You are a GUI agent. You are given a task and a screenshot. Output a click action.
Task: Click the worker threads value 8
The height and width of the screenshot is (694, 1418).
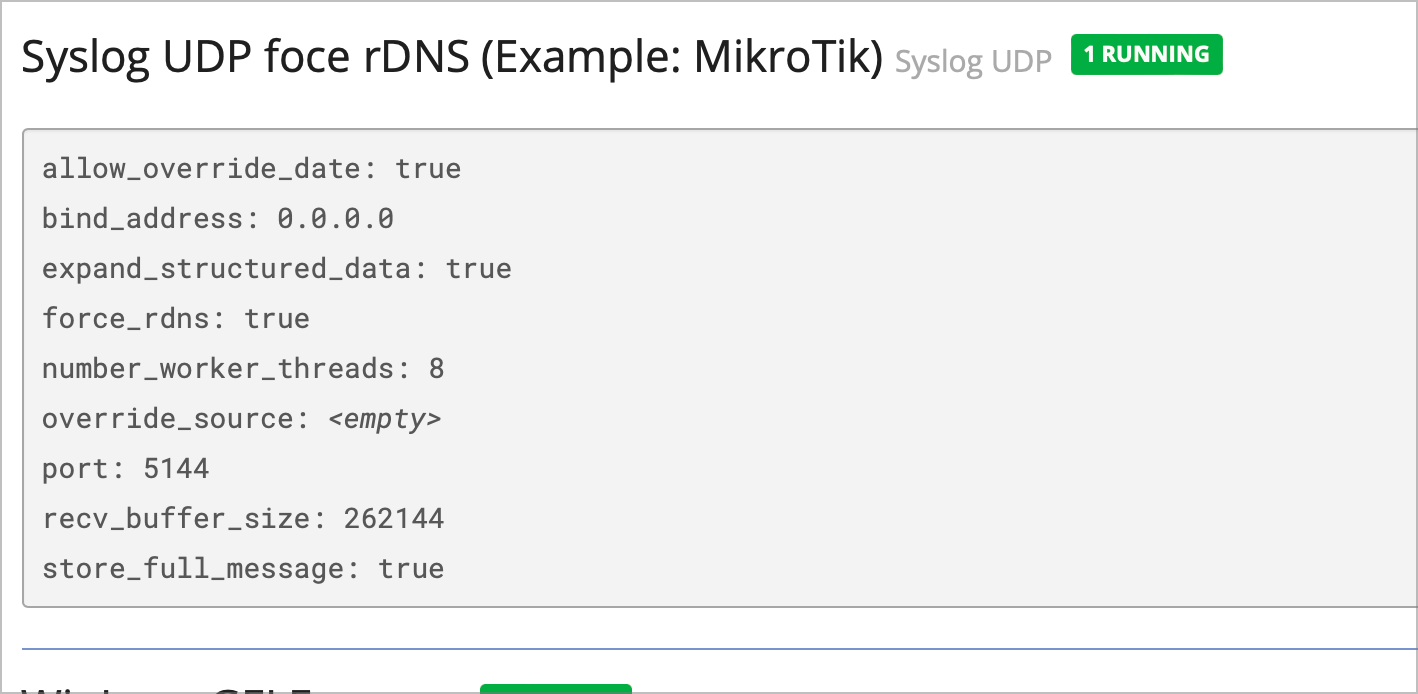click(x=437, y=368)
